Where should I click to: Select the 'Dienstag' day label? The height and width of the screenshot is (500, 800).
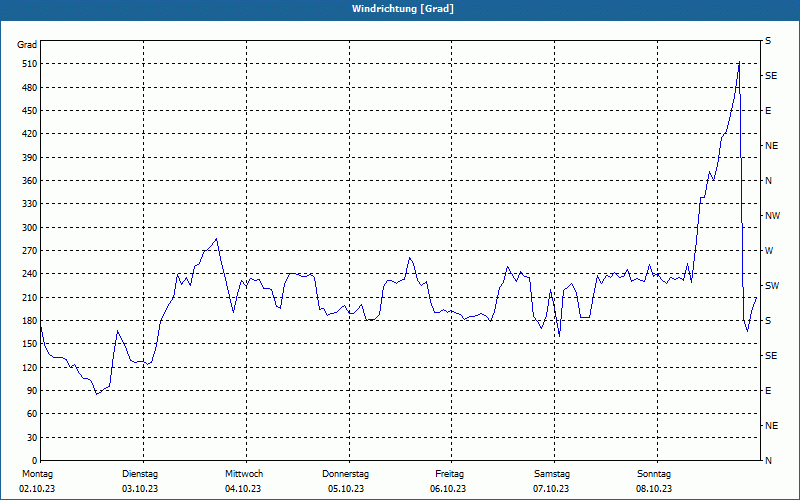(x=140, y=474)
